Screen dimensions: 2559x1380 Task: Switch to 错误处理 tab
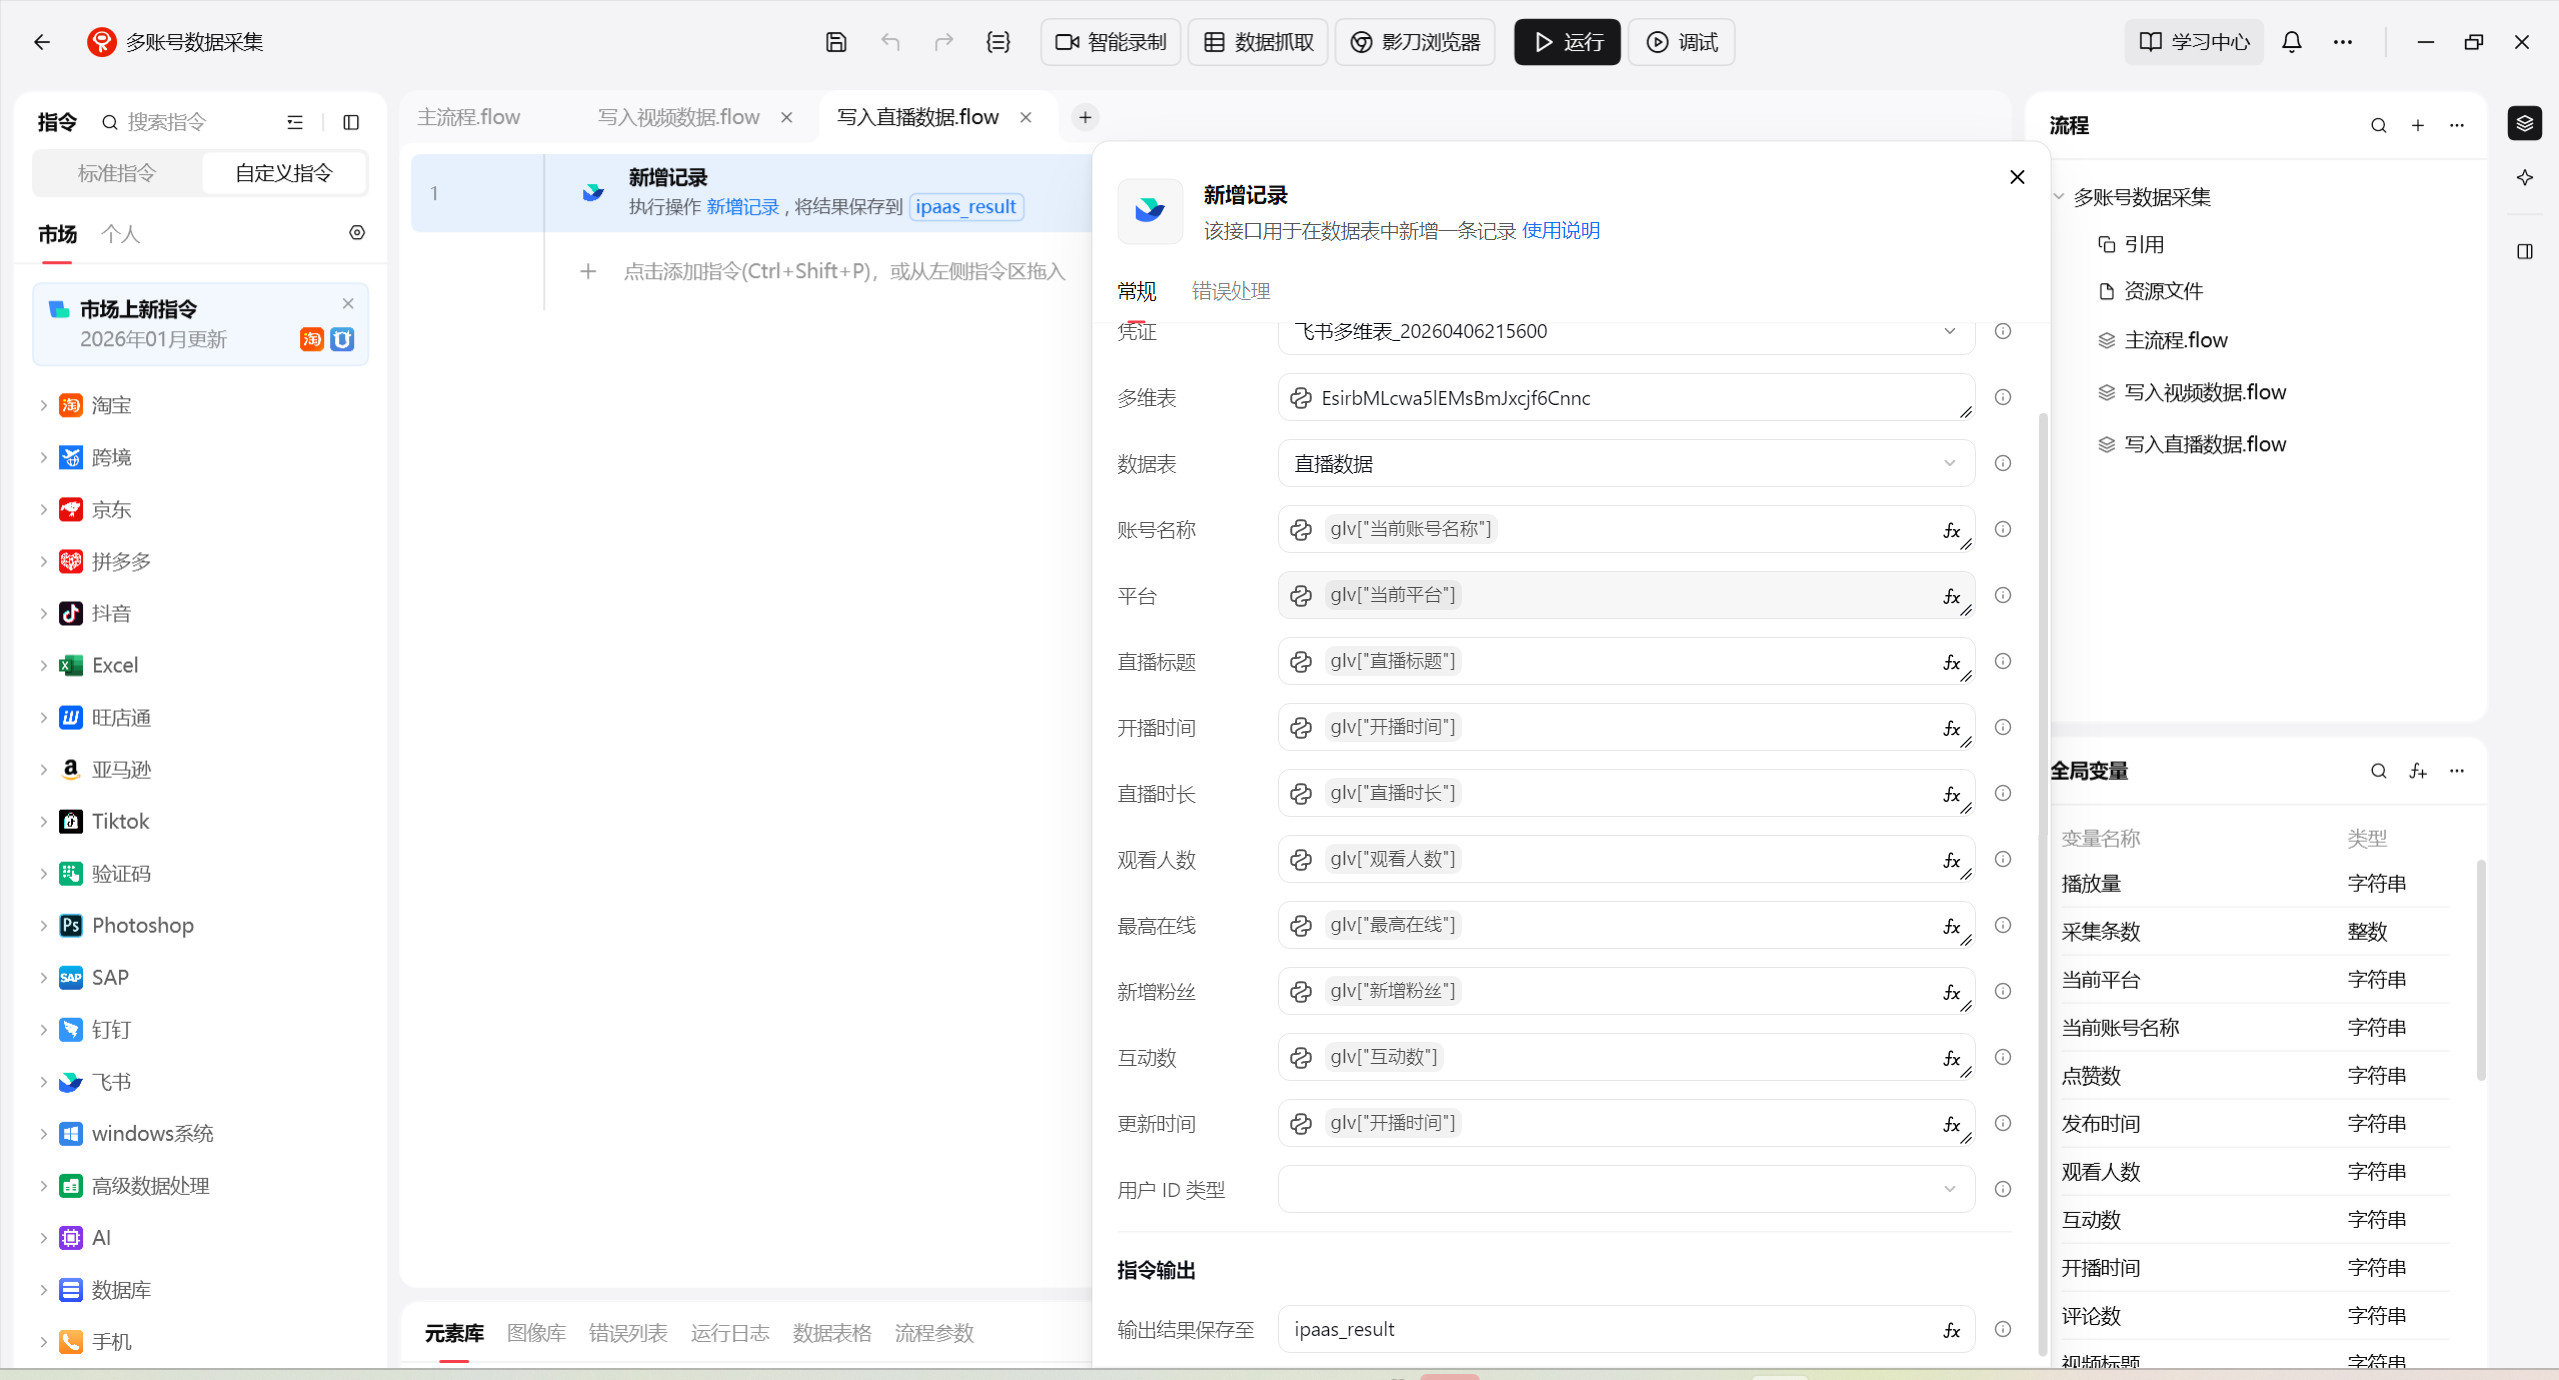pyautogui.click(x=1230, y=291)
